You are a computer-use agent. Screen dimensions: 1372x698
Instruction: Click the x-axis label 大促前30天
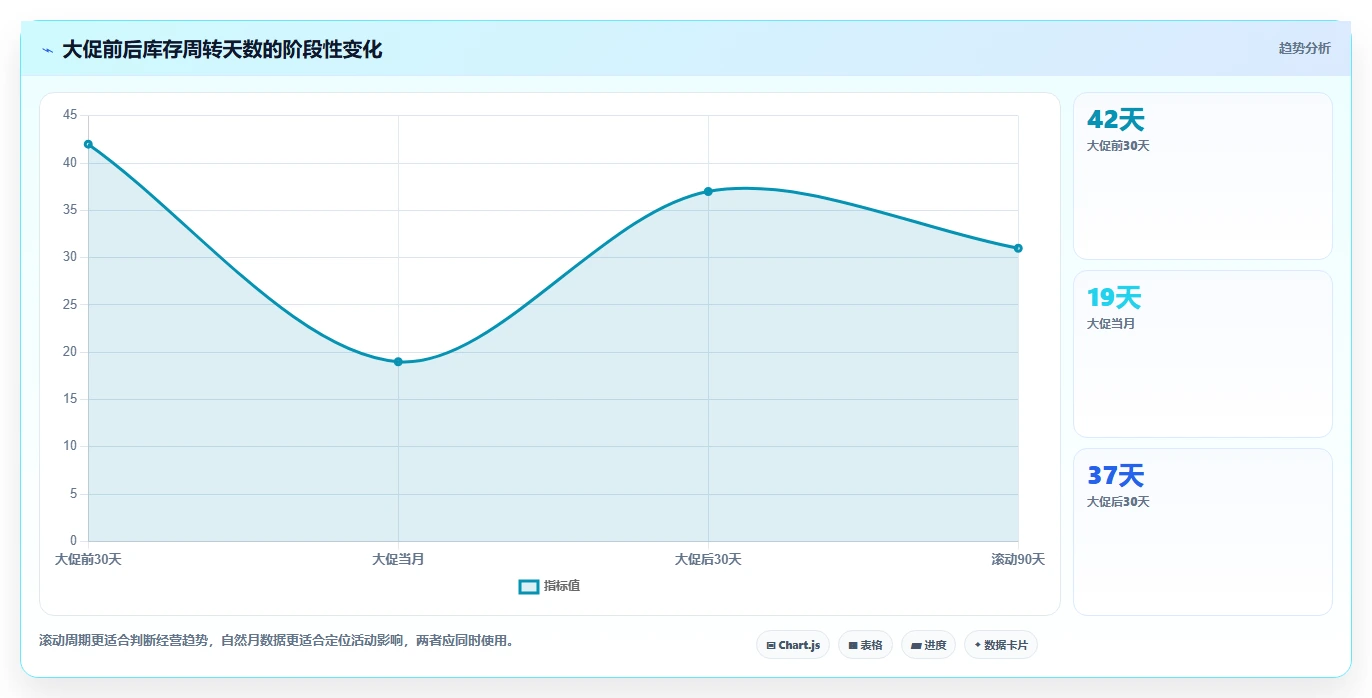click(88, 559)
